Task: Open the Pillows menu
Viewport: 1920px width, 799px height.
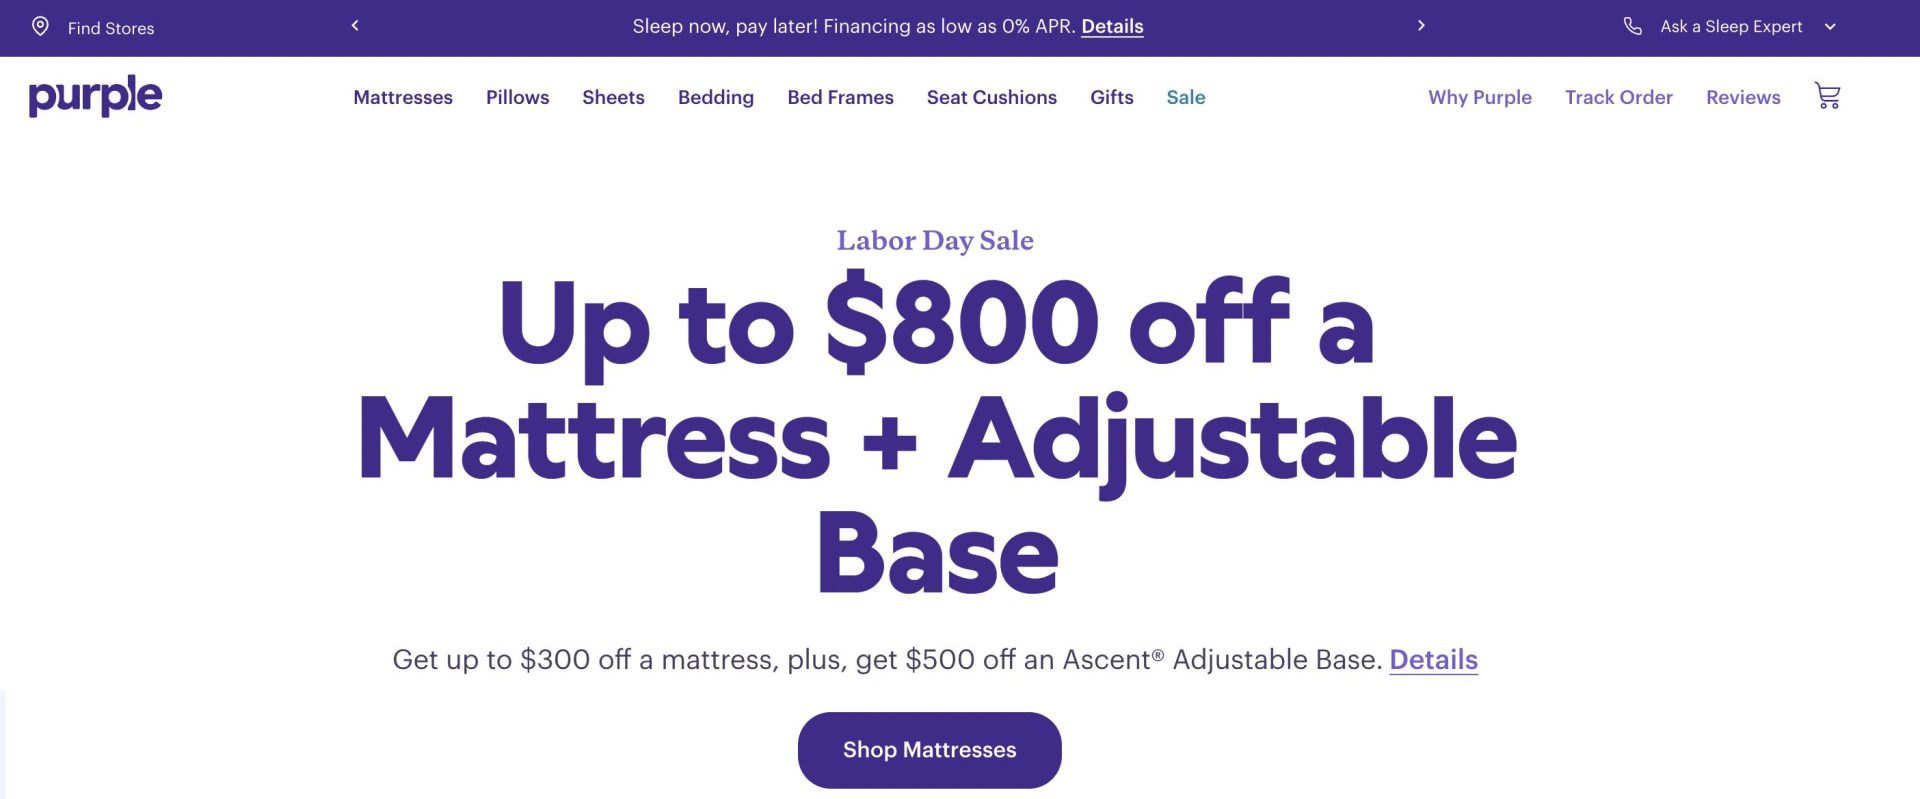Action: [x=517, y=97]
